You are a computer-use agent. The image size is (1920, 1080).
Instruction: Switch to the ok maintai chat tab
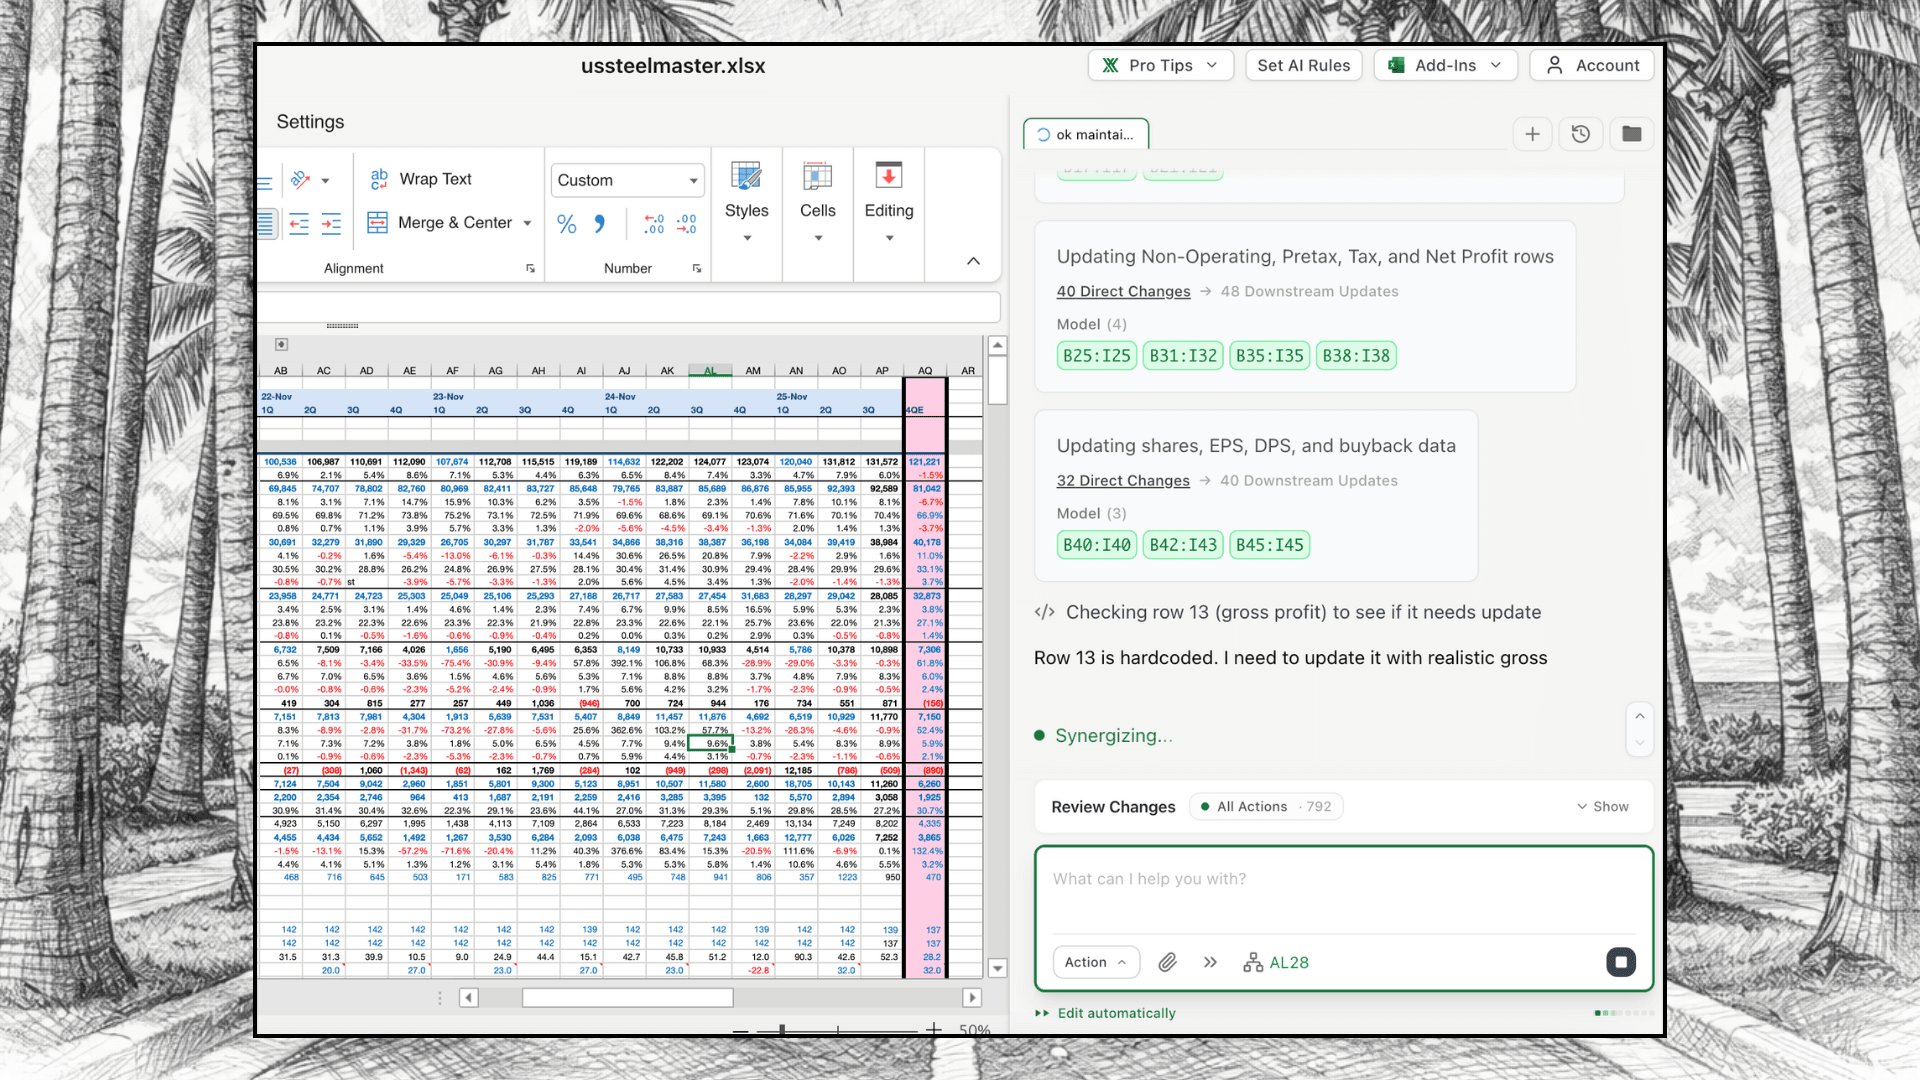pos(1086,133)
